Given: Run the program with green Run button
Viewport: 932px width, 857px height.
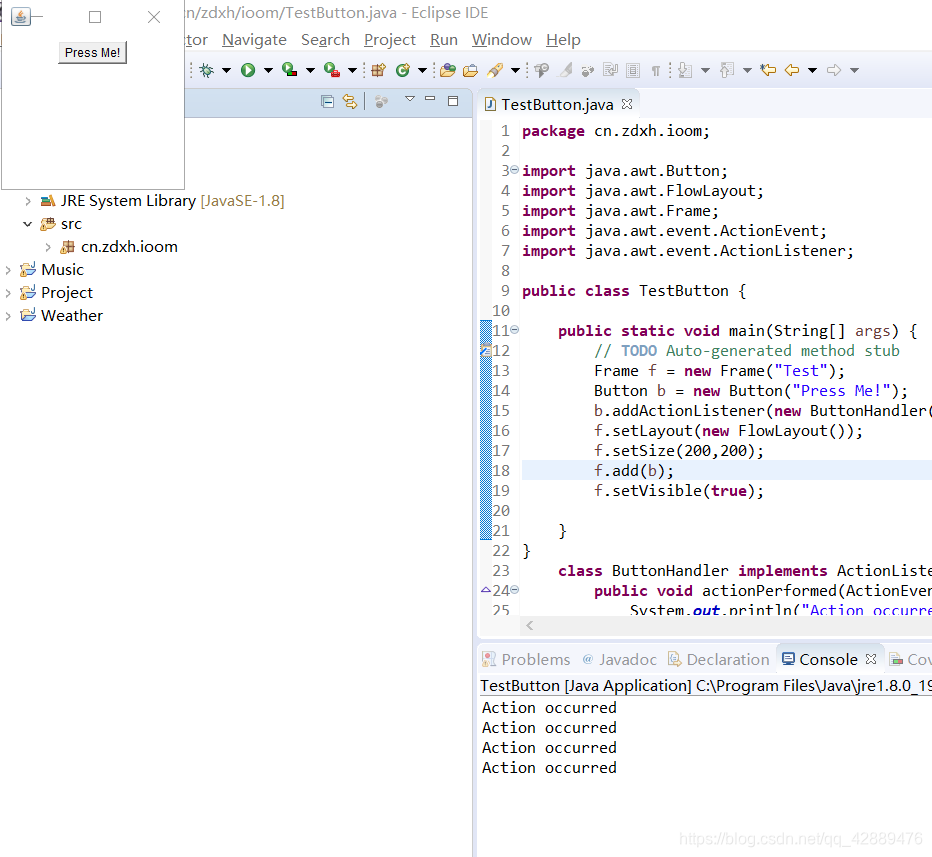Looking at the screenshot, I should point(248,70).
